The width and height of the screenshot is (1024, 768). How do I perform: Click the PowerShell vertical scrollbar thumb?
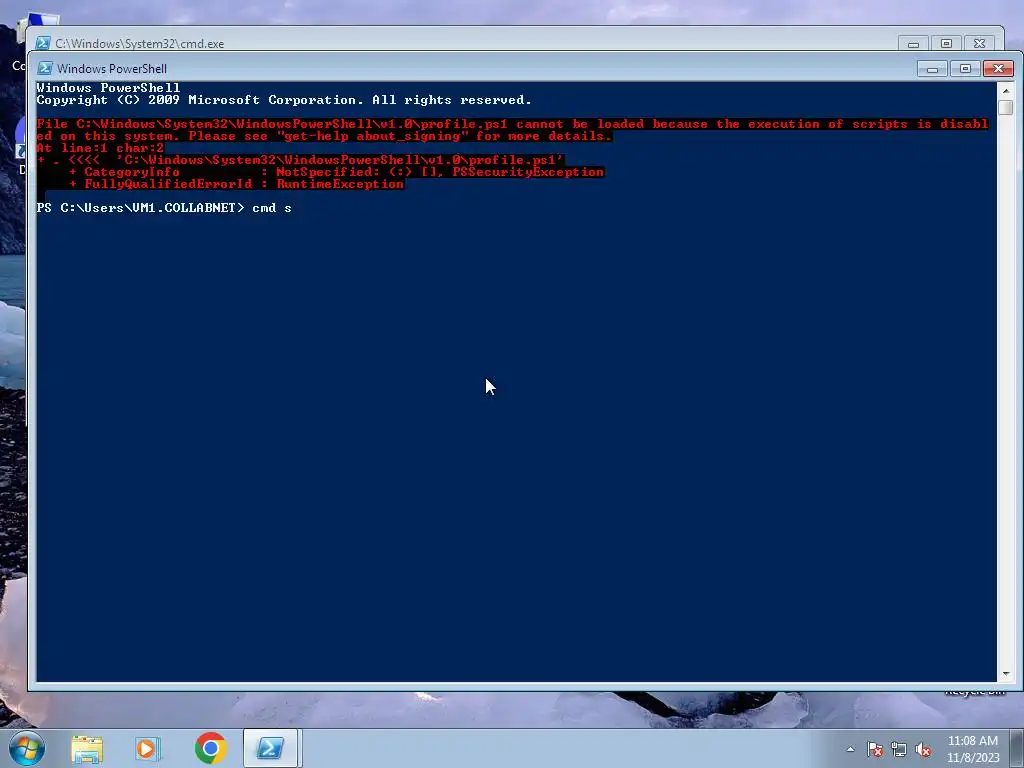1006,108
